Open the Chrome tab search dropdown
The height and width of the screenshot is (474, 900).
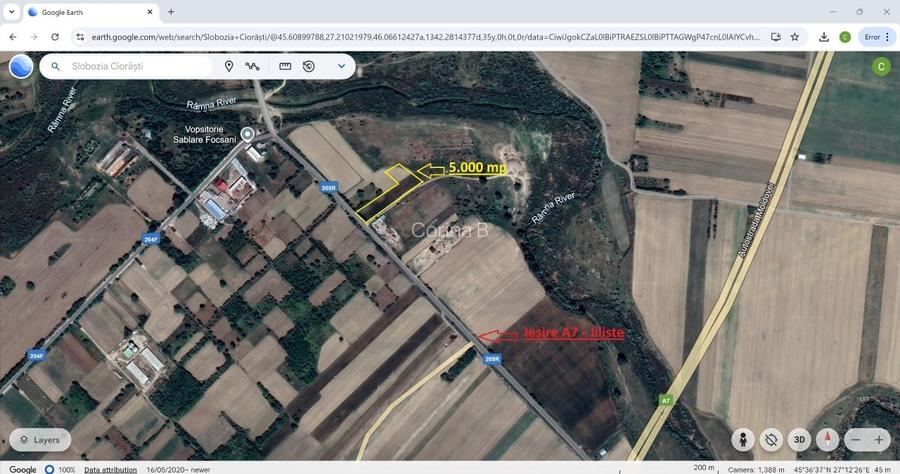point(12,12)
